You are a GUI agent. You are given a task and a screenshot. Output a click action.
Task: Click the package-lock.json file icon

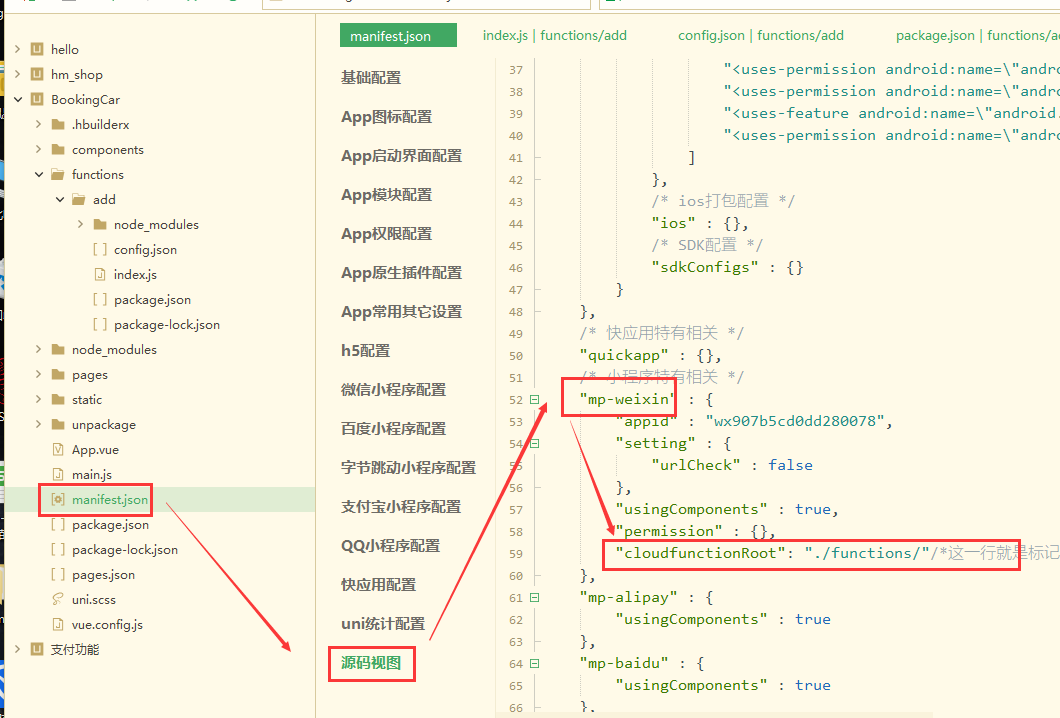pyautogui.click(x=56, y=549)
